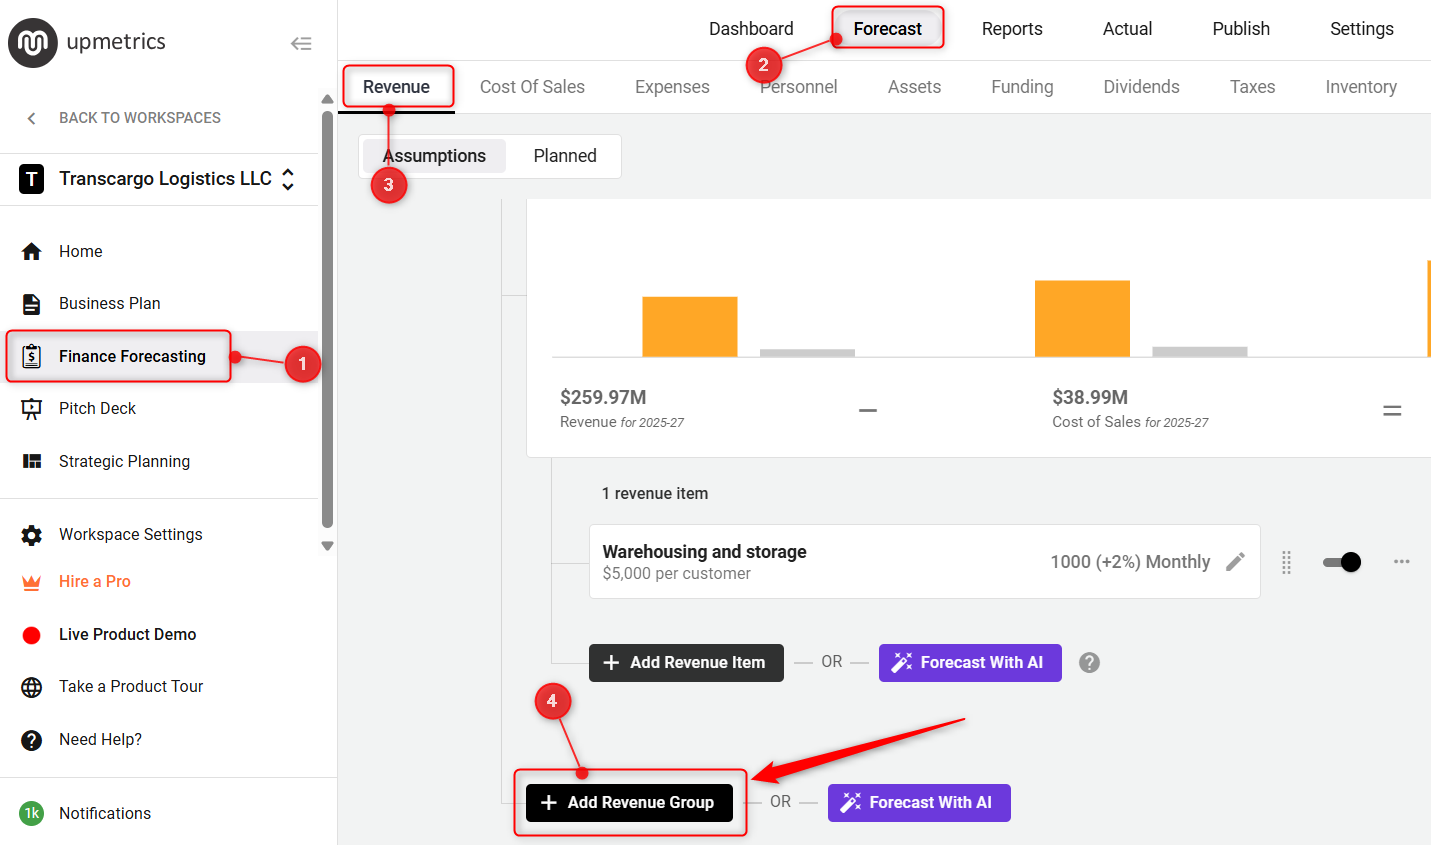Image resolution: width=1431 pixels, height=845 pixels.
Task: Switch to the Planned view
Action: [x=565, y=156]
